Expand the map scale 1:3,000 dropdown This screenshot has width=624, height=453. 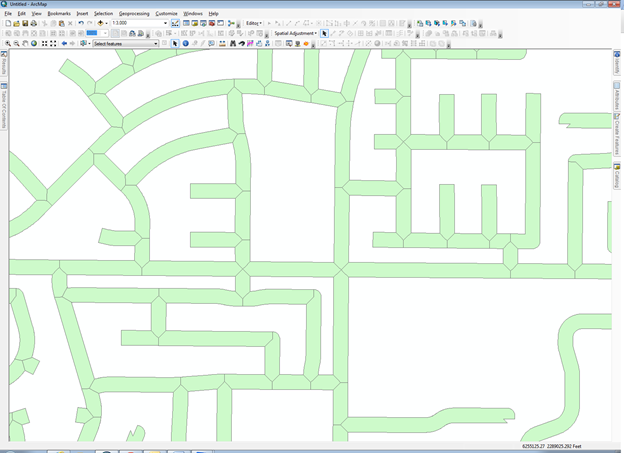coord(165,23)
